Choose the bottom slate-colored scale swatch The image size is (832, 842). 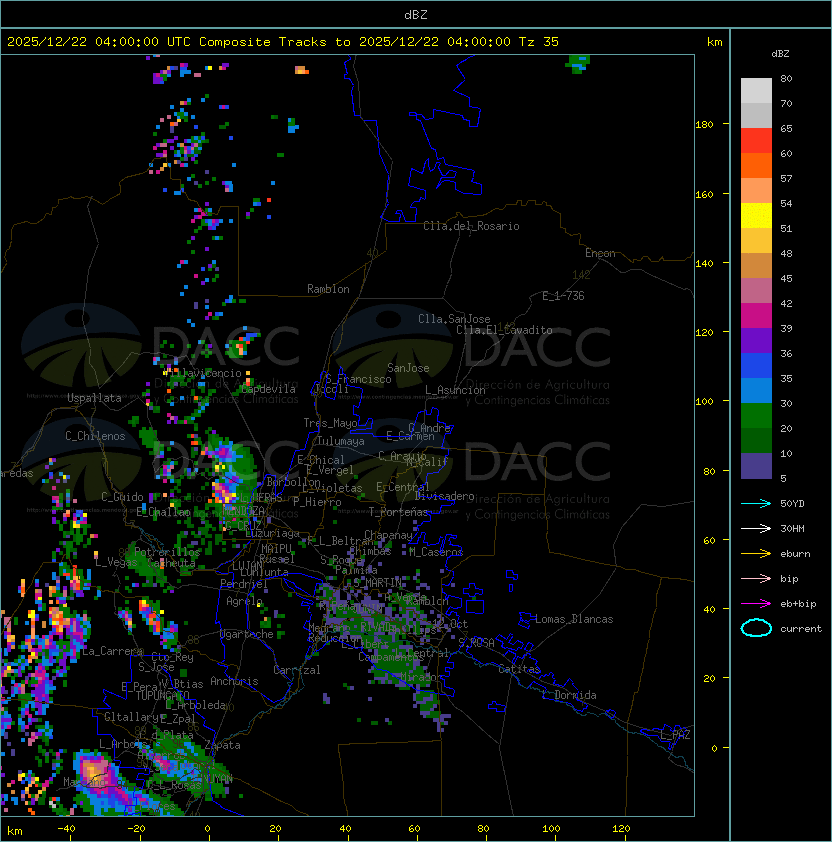[x=756, y=466]
